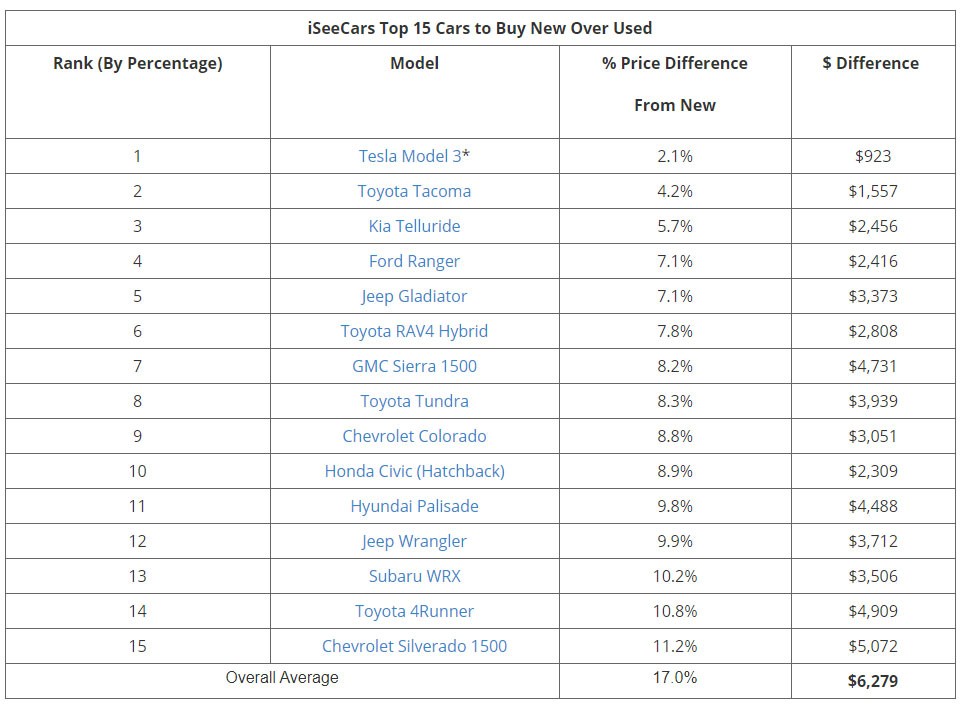The width and height of the screenshot is (962, 706).
Task: Click the $ Difference column header
Action: [872, 64]
